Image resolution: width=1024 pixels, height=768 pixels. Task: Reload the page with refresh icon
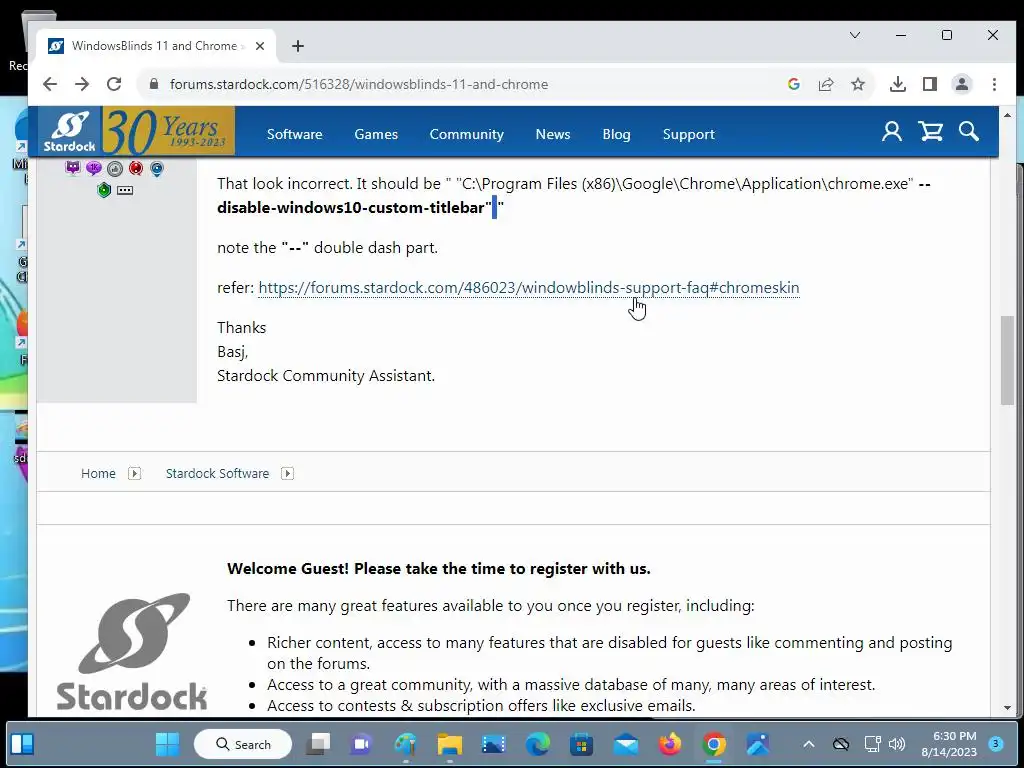tap(114, 84)
